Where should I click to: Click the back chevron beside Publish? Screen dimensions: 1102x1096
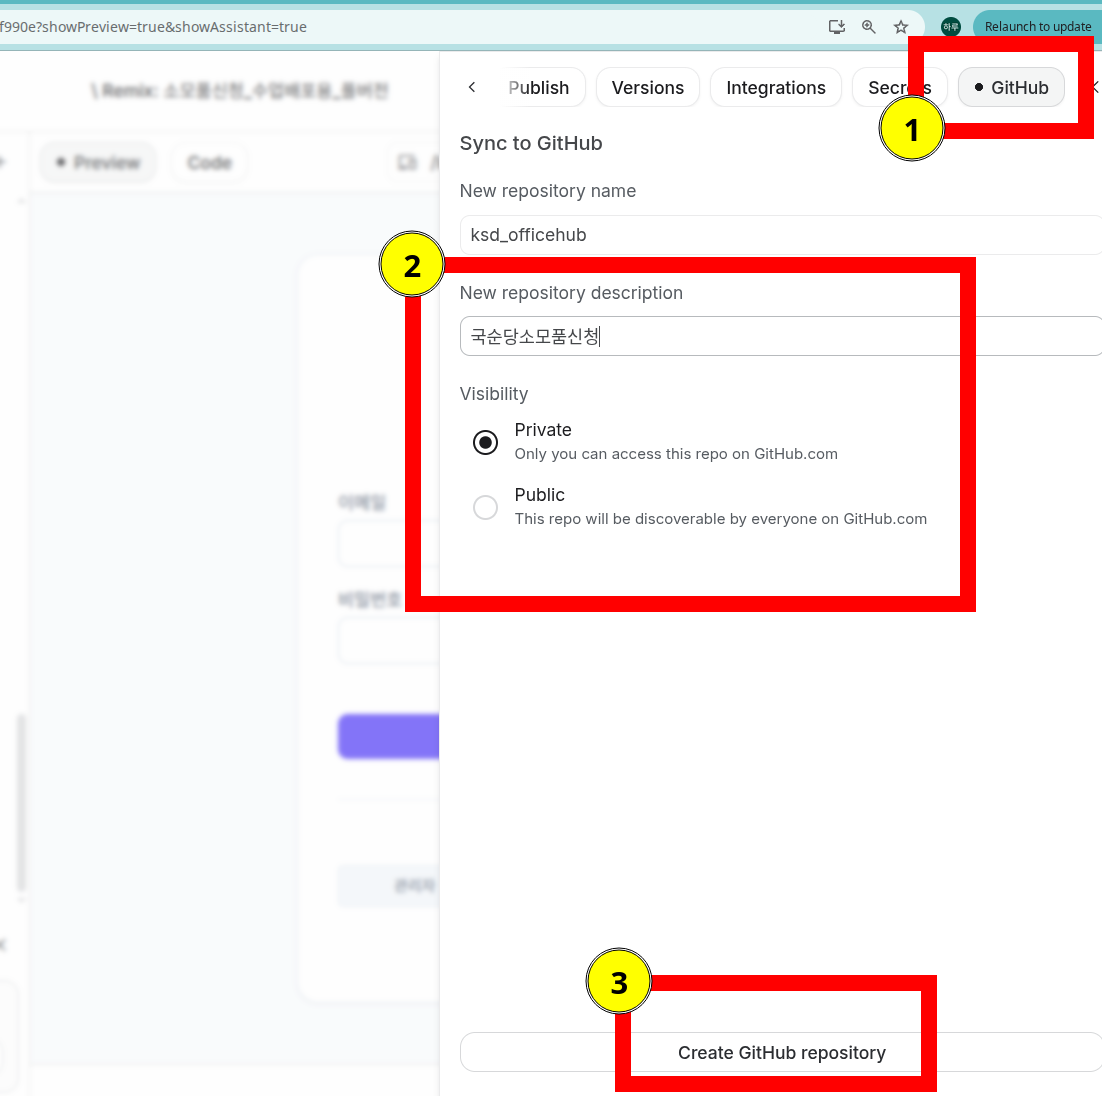[x=472, y=87]
